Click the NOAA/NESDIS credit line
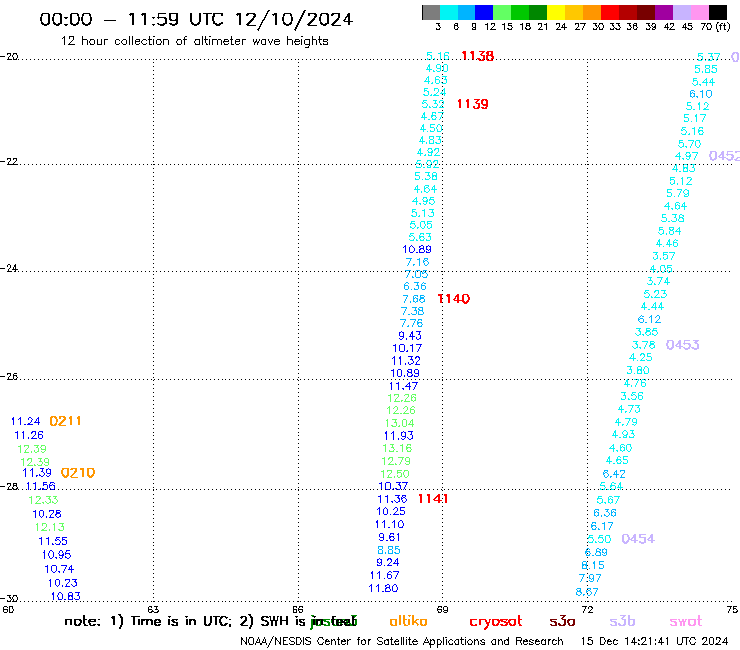The width and height of the screenshot is (740, 650). pyautogui.click(x=402, y=641)
